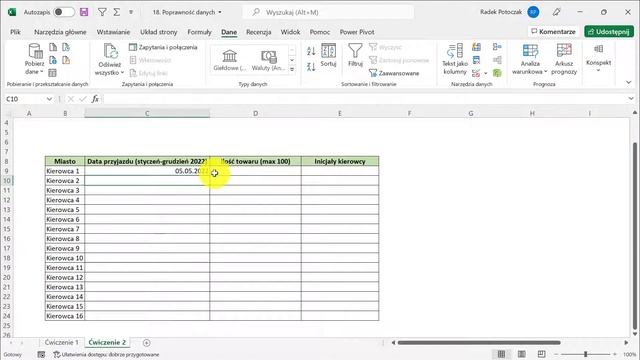Screen dimensions: 640x360
Task: Toggle the Autozapis switch
Action: coord(64,12)
